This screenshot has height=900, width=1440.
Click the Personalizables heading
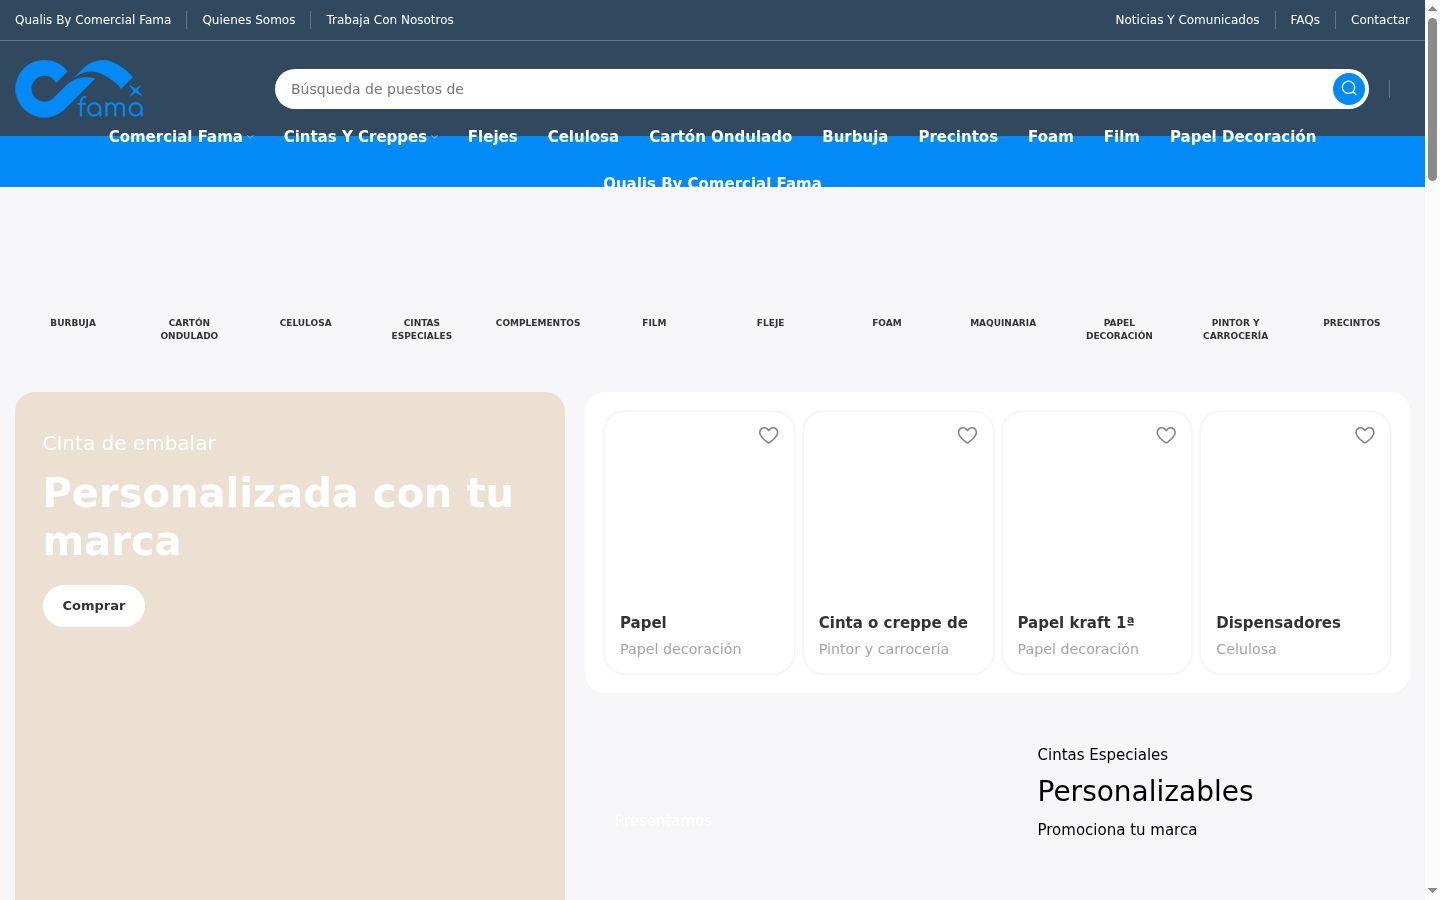click(1145, 791)
